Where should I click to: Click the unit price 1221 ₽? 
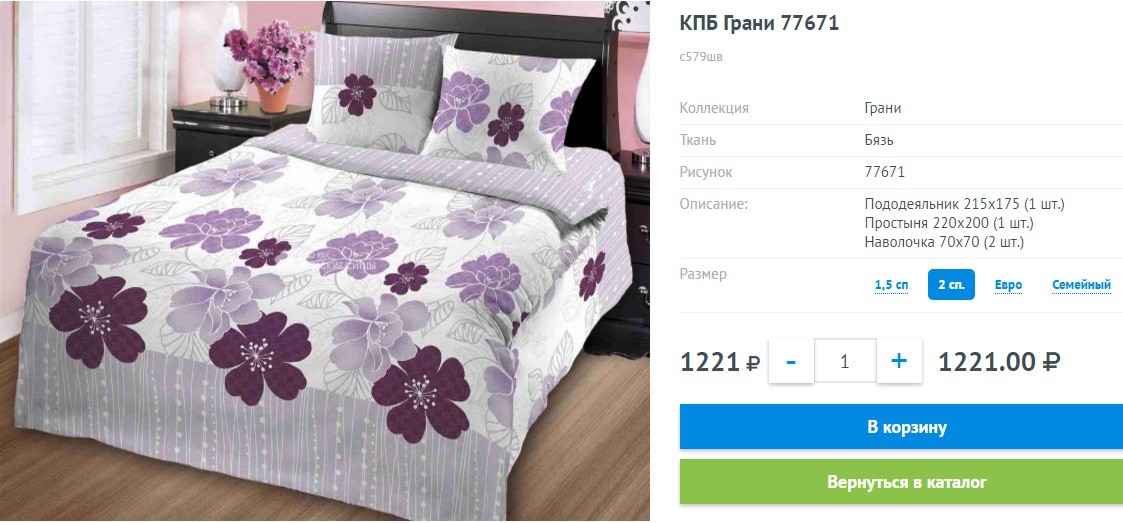tap(719, 362)
